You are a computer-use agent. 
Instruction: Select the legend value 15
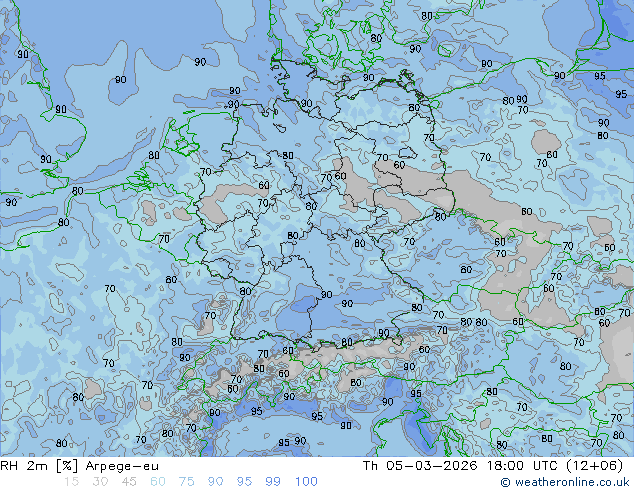(x=71, y=482)
